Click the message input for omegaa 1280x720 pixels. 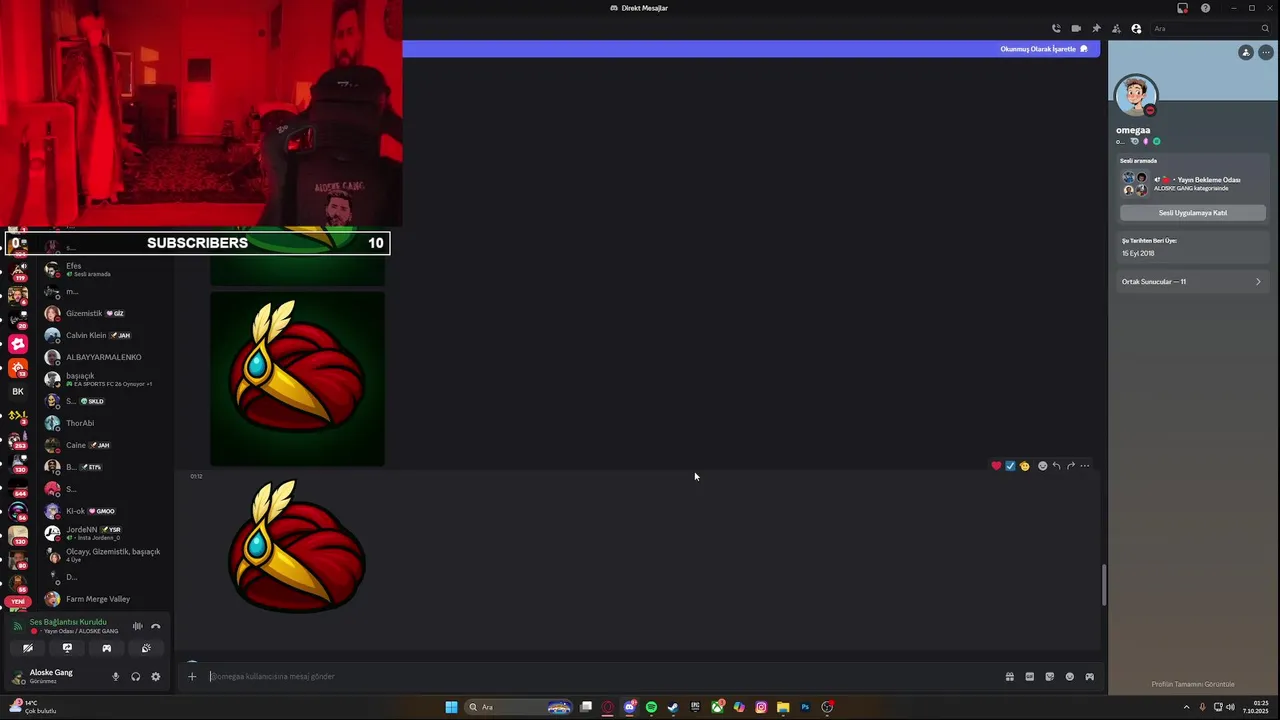coord(600,677)
